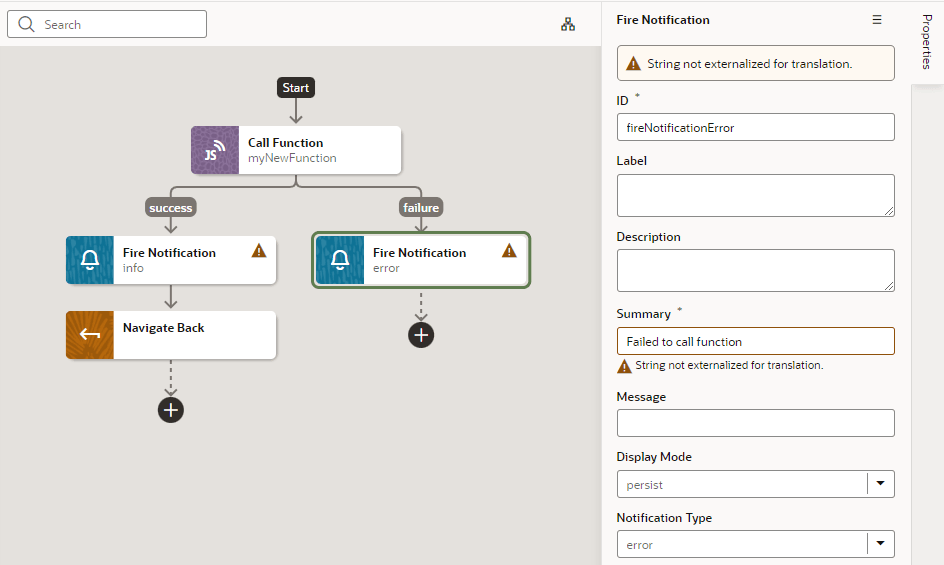Viewport: 944px width, 565px height.
Task: Click in the action Search field
Action: pyautogui.click(x=107, y=24)
